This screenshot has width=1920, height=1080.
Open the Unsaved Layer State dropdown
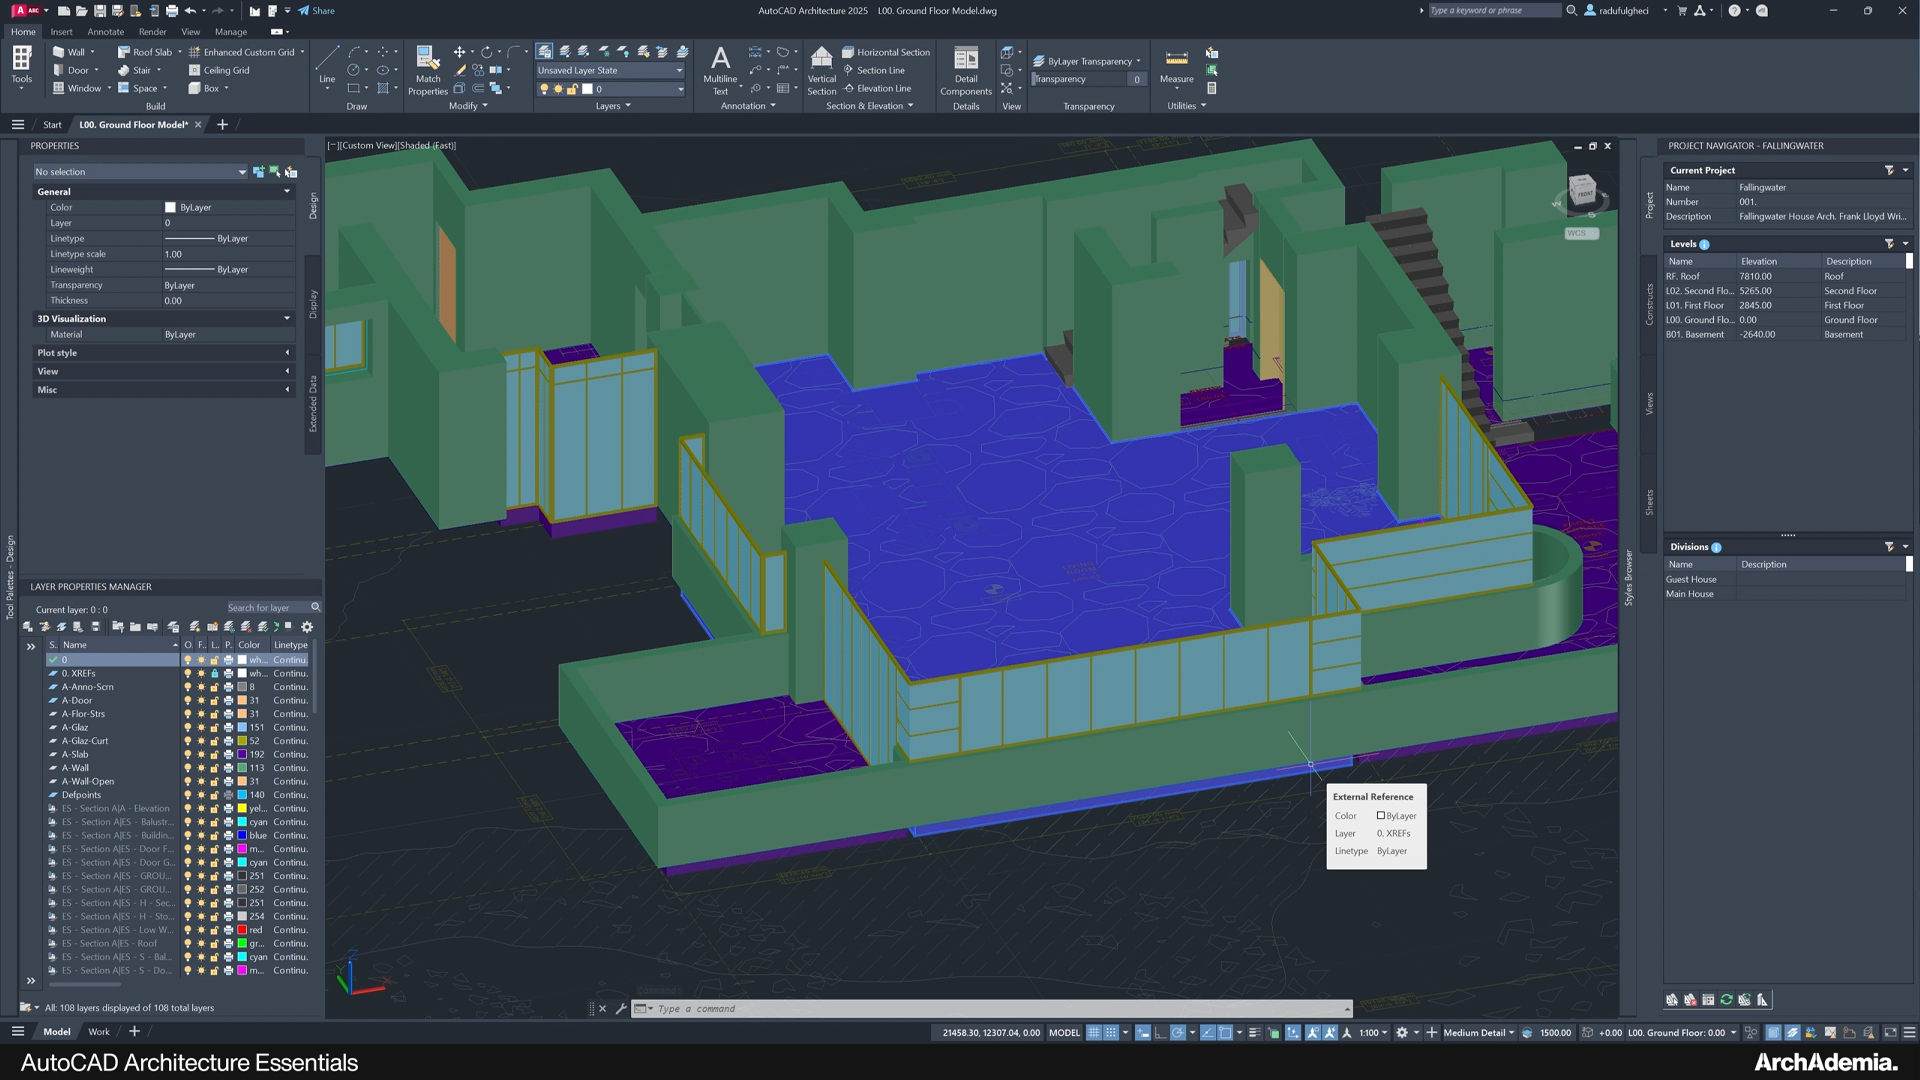679,70
